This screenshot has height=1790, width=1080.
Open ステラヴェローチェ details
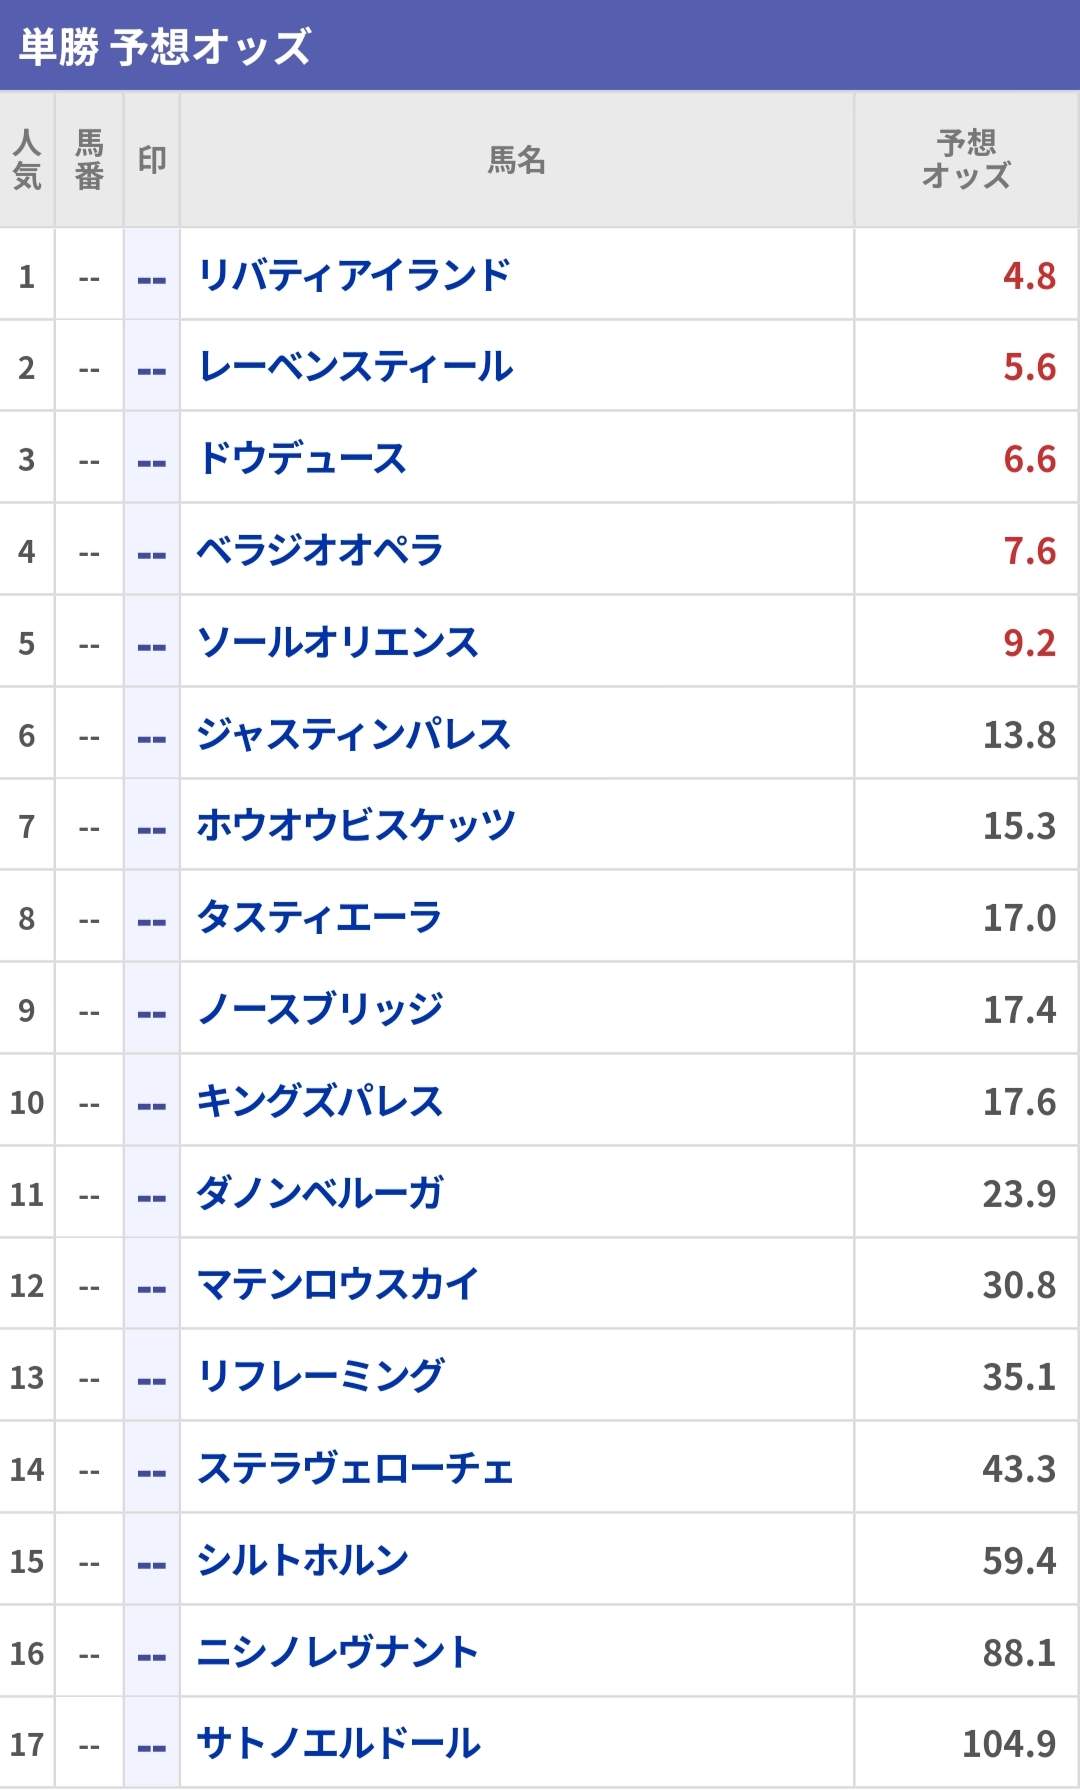coord(356,1469)
